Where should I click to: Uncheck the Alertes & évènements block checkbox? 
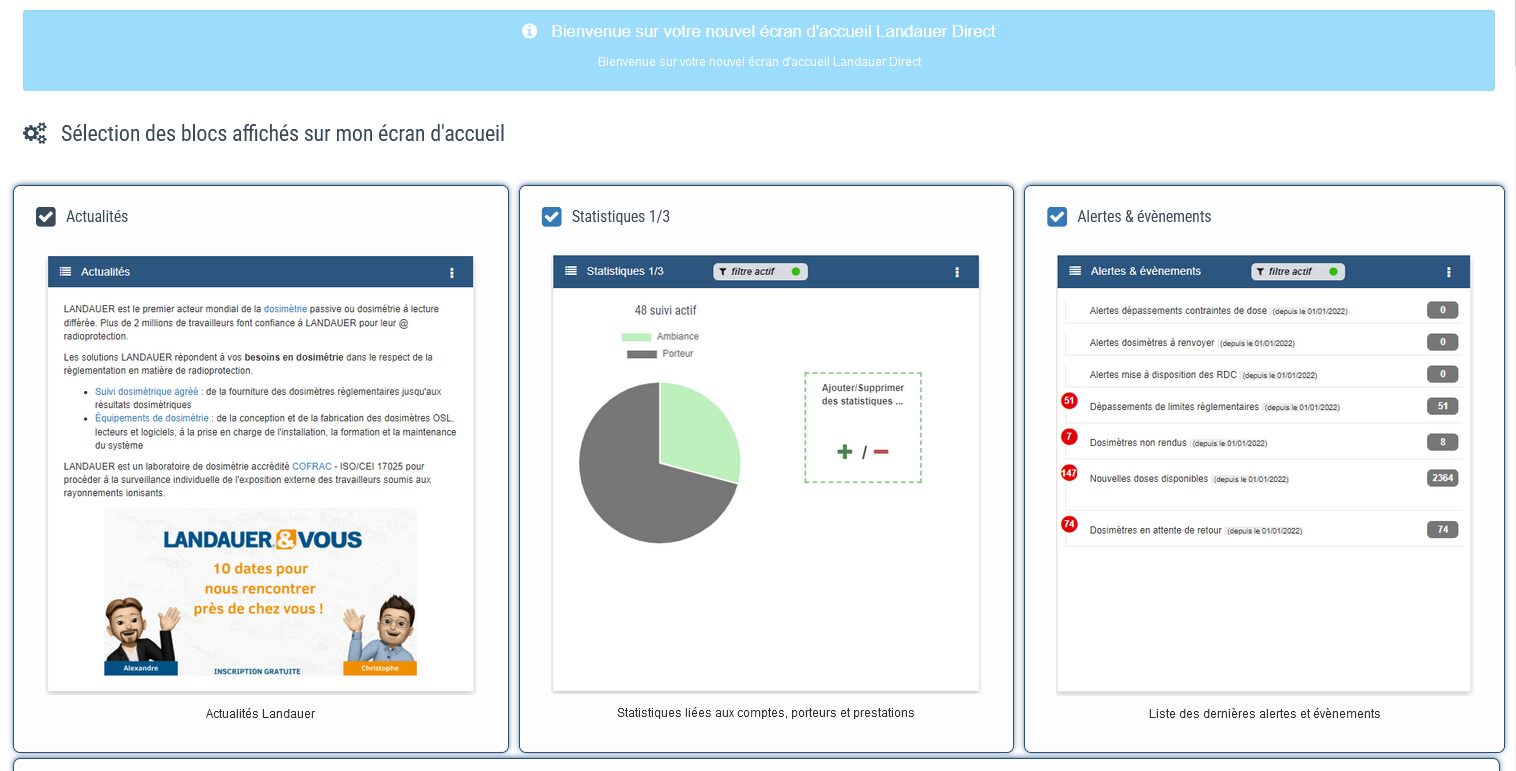tap(1057, 217)
